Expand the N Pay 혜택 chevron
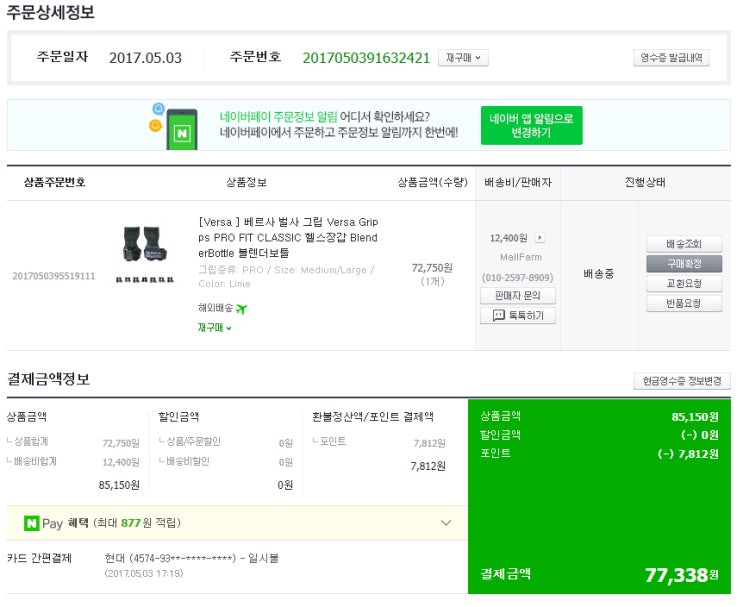The image size is (743, 607). click(445, 523)
